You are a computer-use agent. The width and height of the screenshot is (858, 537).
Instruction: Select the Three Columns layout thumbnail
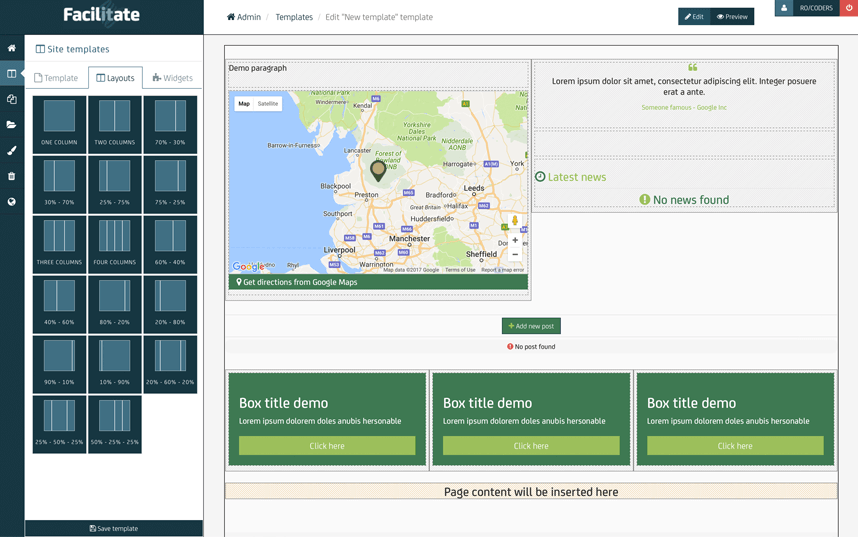tap(59, 243)
